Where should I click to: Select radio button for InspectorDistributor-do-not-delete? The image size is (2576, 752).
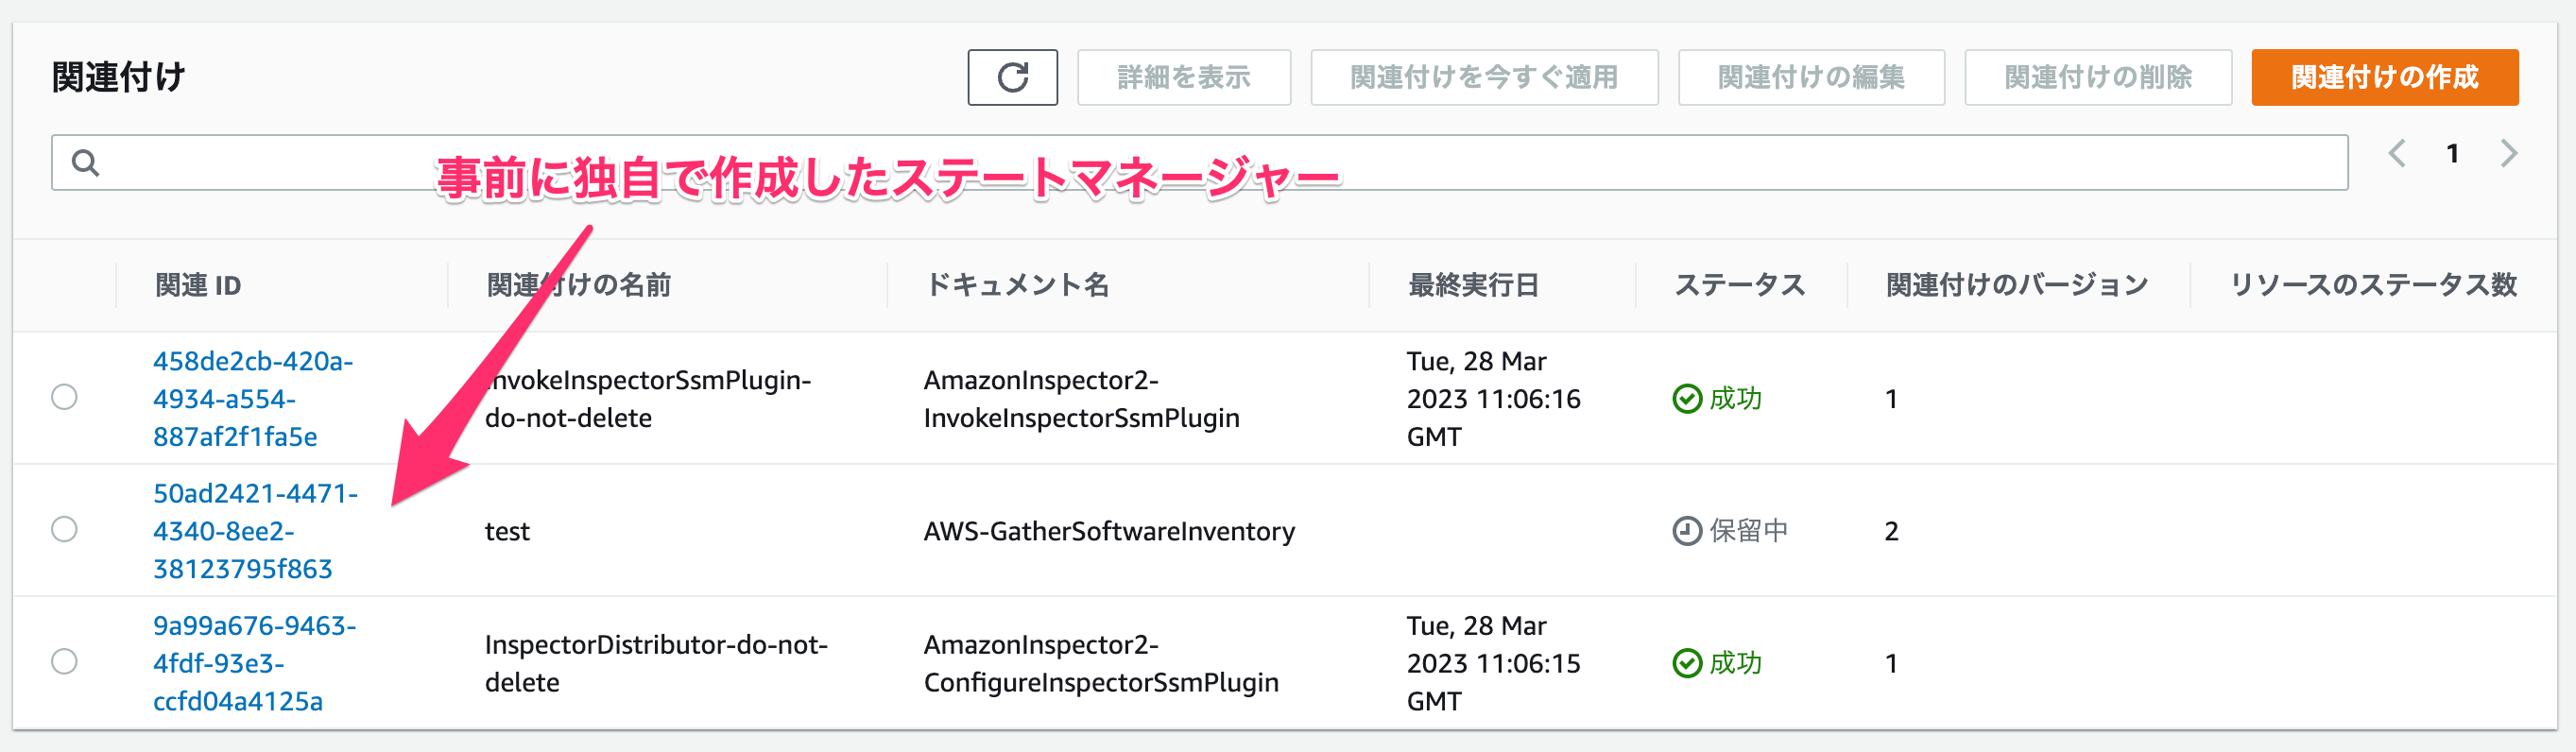tap(64, 661)
